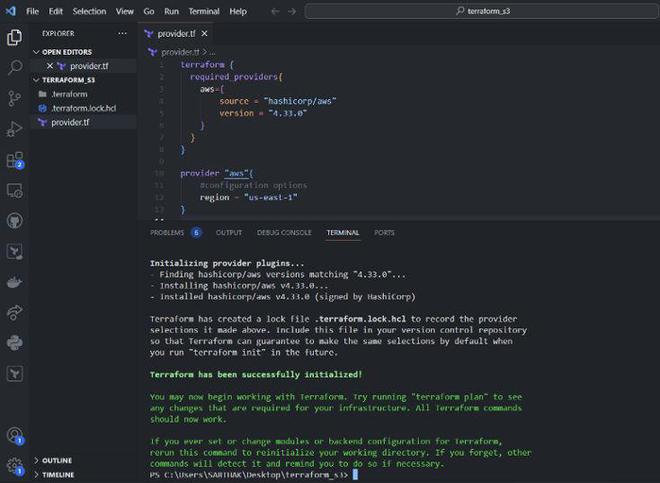Open the Remote Explorer icon
660x483 pixels.
[x=15, y=191]
